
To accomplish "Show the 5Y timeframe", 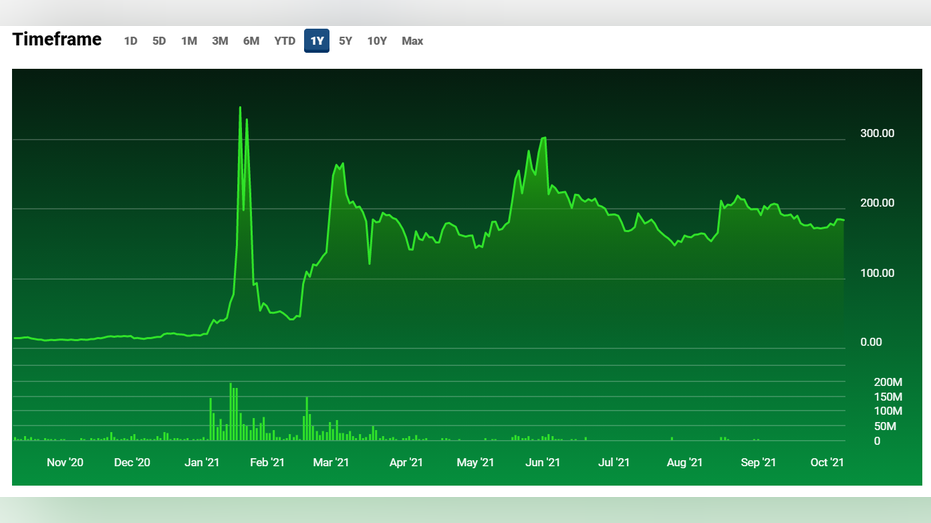I will pos(346,41).
